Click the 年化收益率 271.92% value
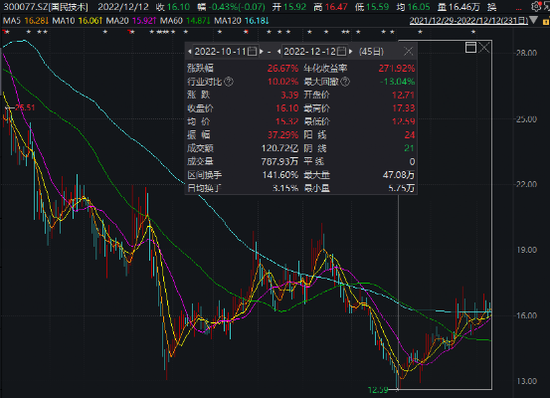The width and height of the screenshot is (550, 398). [396, 68]
